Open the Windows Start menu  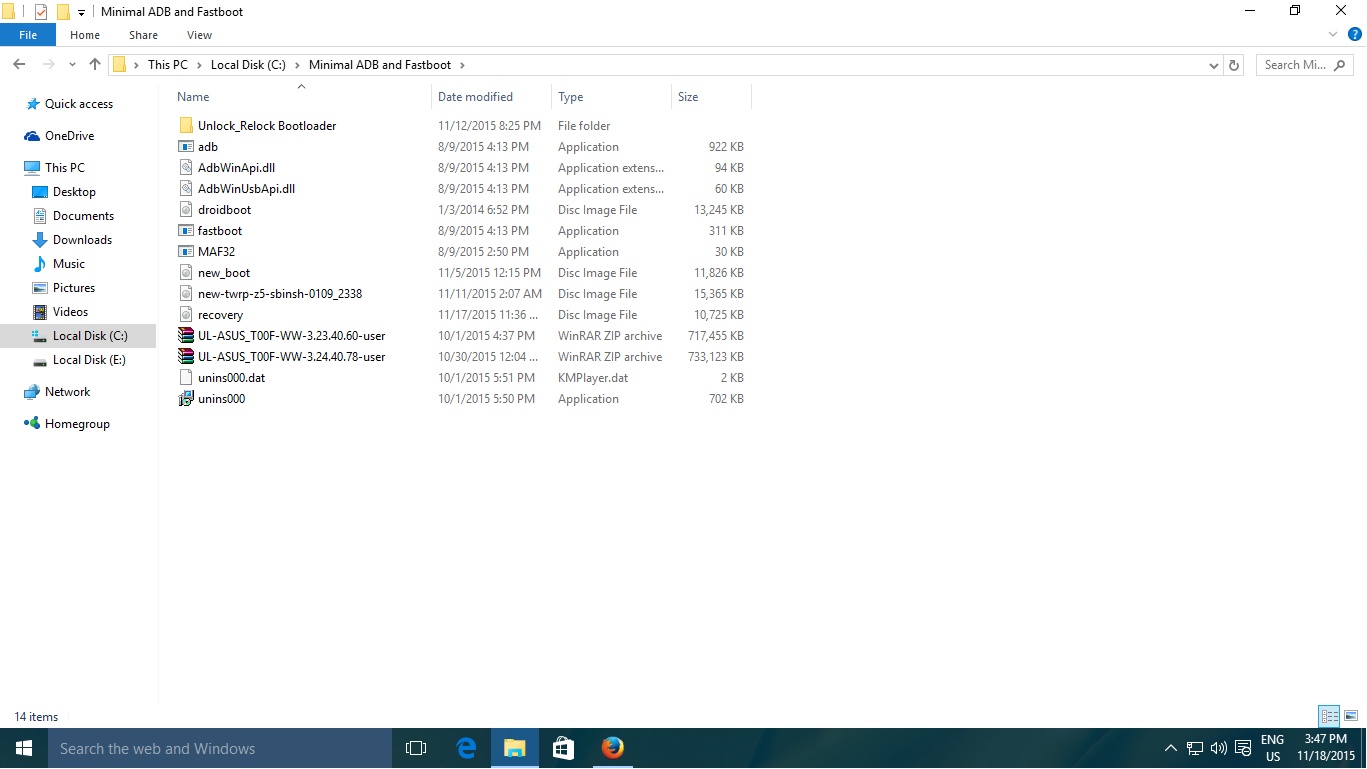pyautogui.click(x=24, y=748)
